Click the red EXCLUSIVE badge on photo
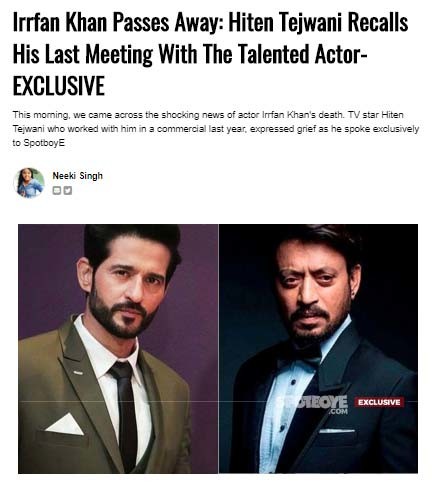 (379, 402)
